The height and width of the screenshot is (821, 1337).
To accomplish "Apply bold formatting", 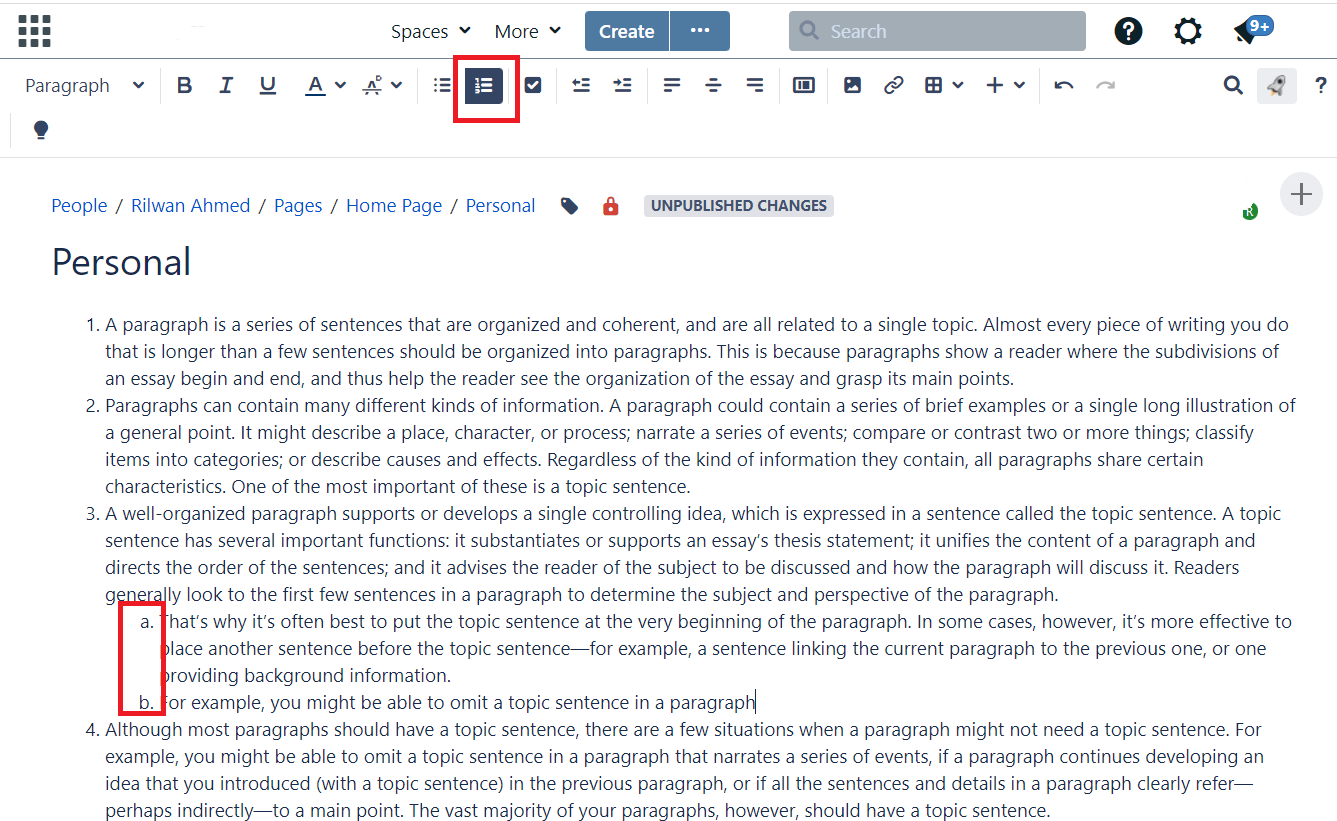I will point(184,86).
